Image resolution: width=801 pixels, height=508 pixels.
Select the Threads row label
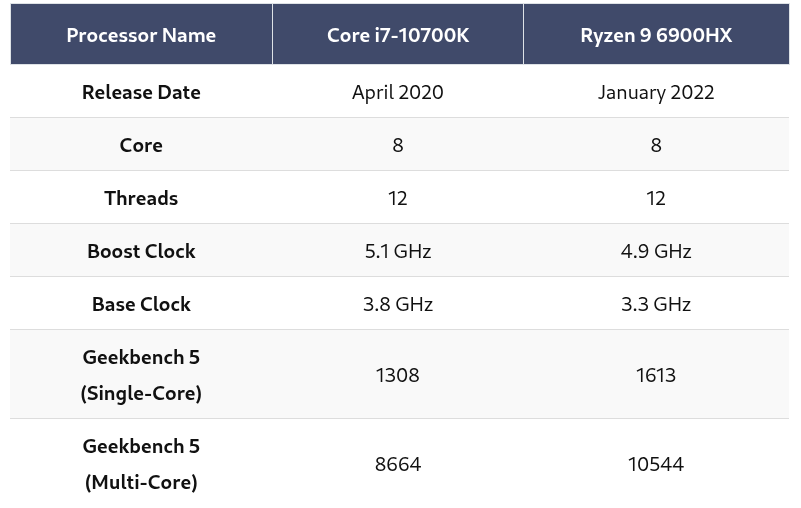point(141,198)
